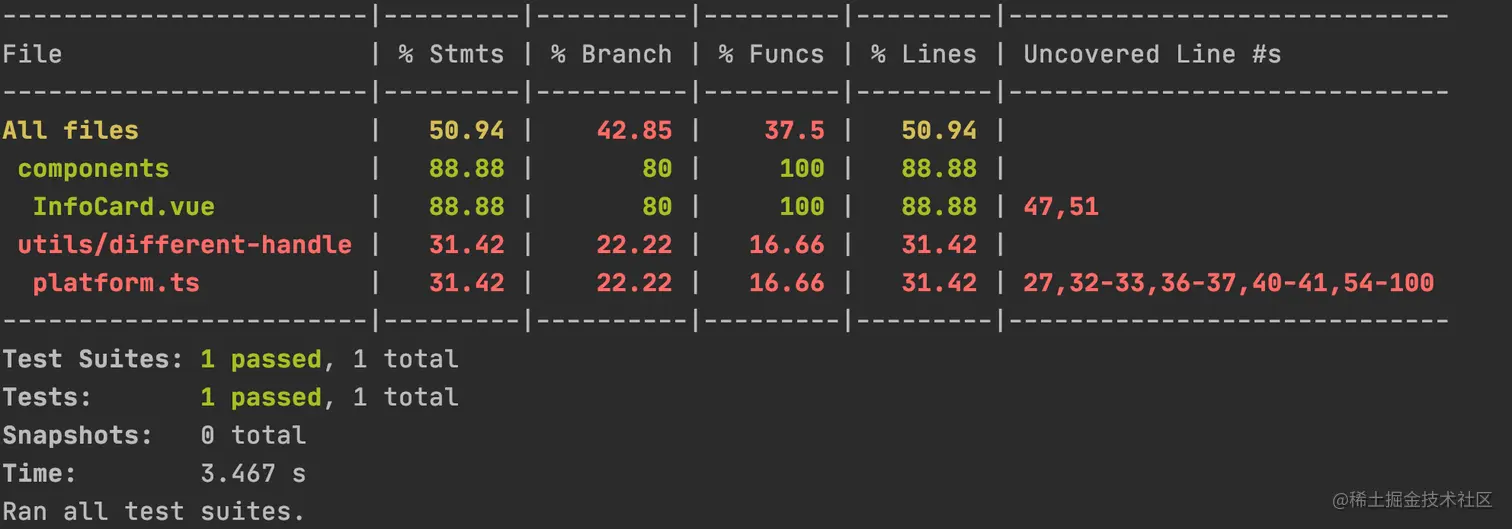Click InfoCard.vue % Lines value 88.88
1512x529 pixels.
tap(939, 207)
